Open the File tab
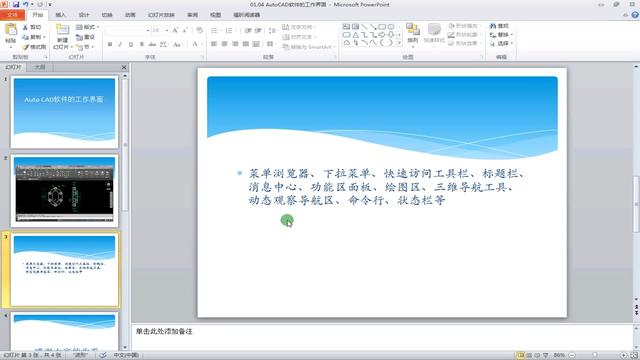This screenshot has width=640, height=360. point(12,15)
